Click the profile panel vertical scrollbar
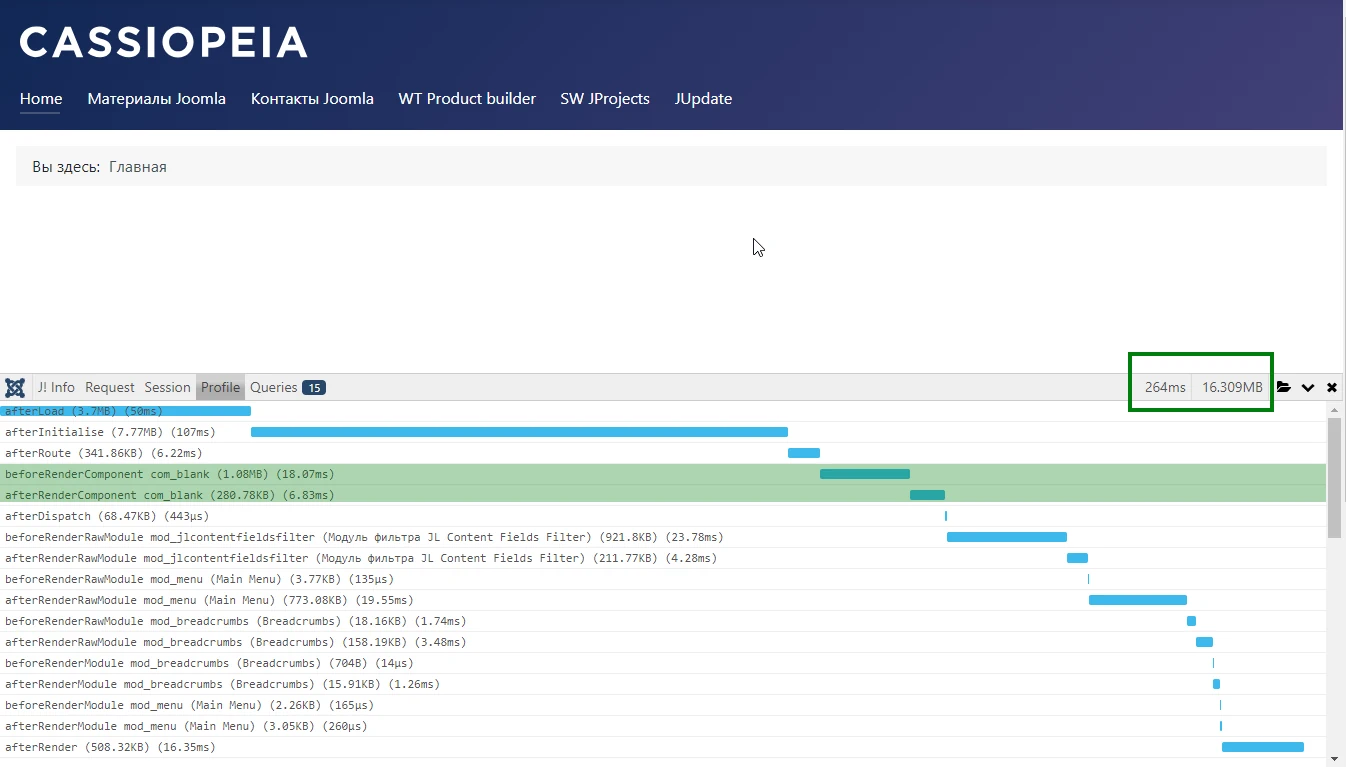Viewport: 1346px width, 767px height. [1334, 478]
